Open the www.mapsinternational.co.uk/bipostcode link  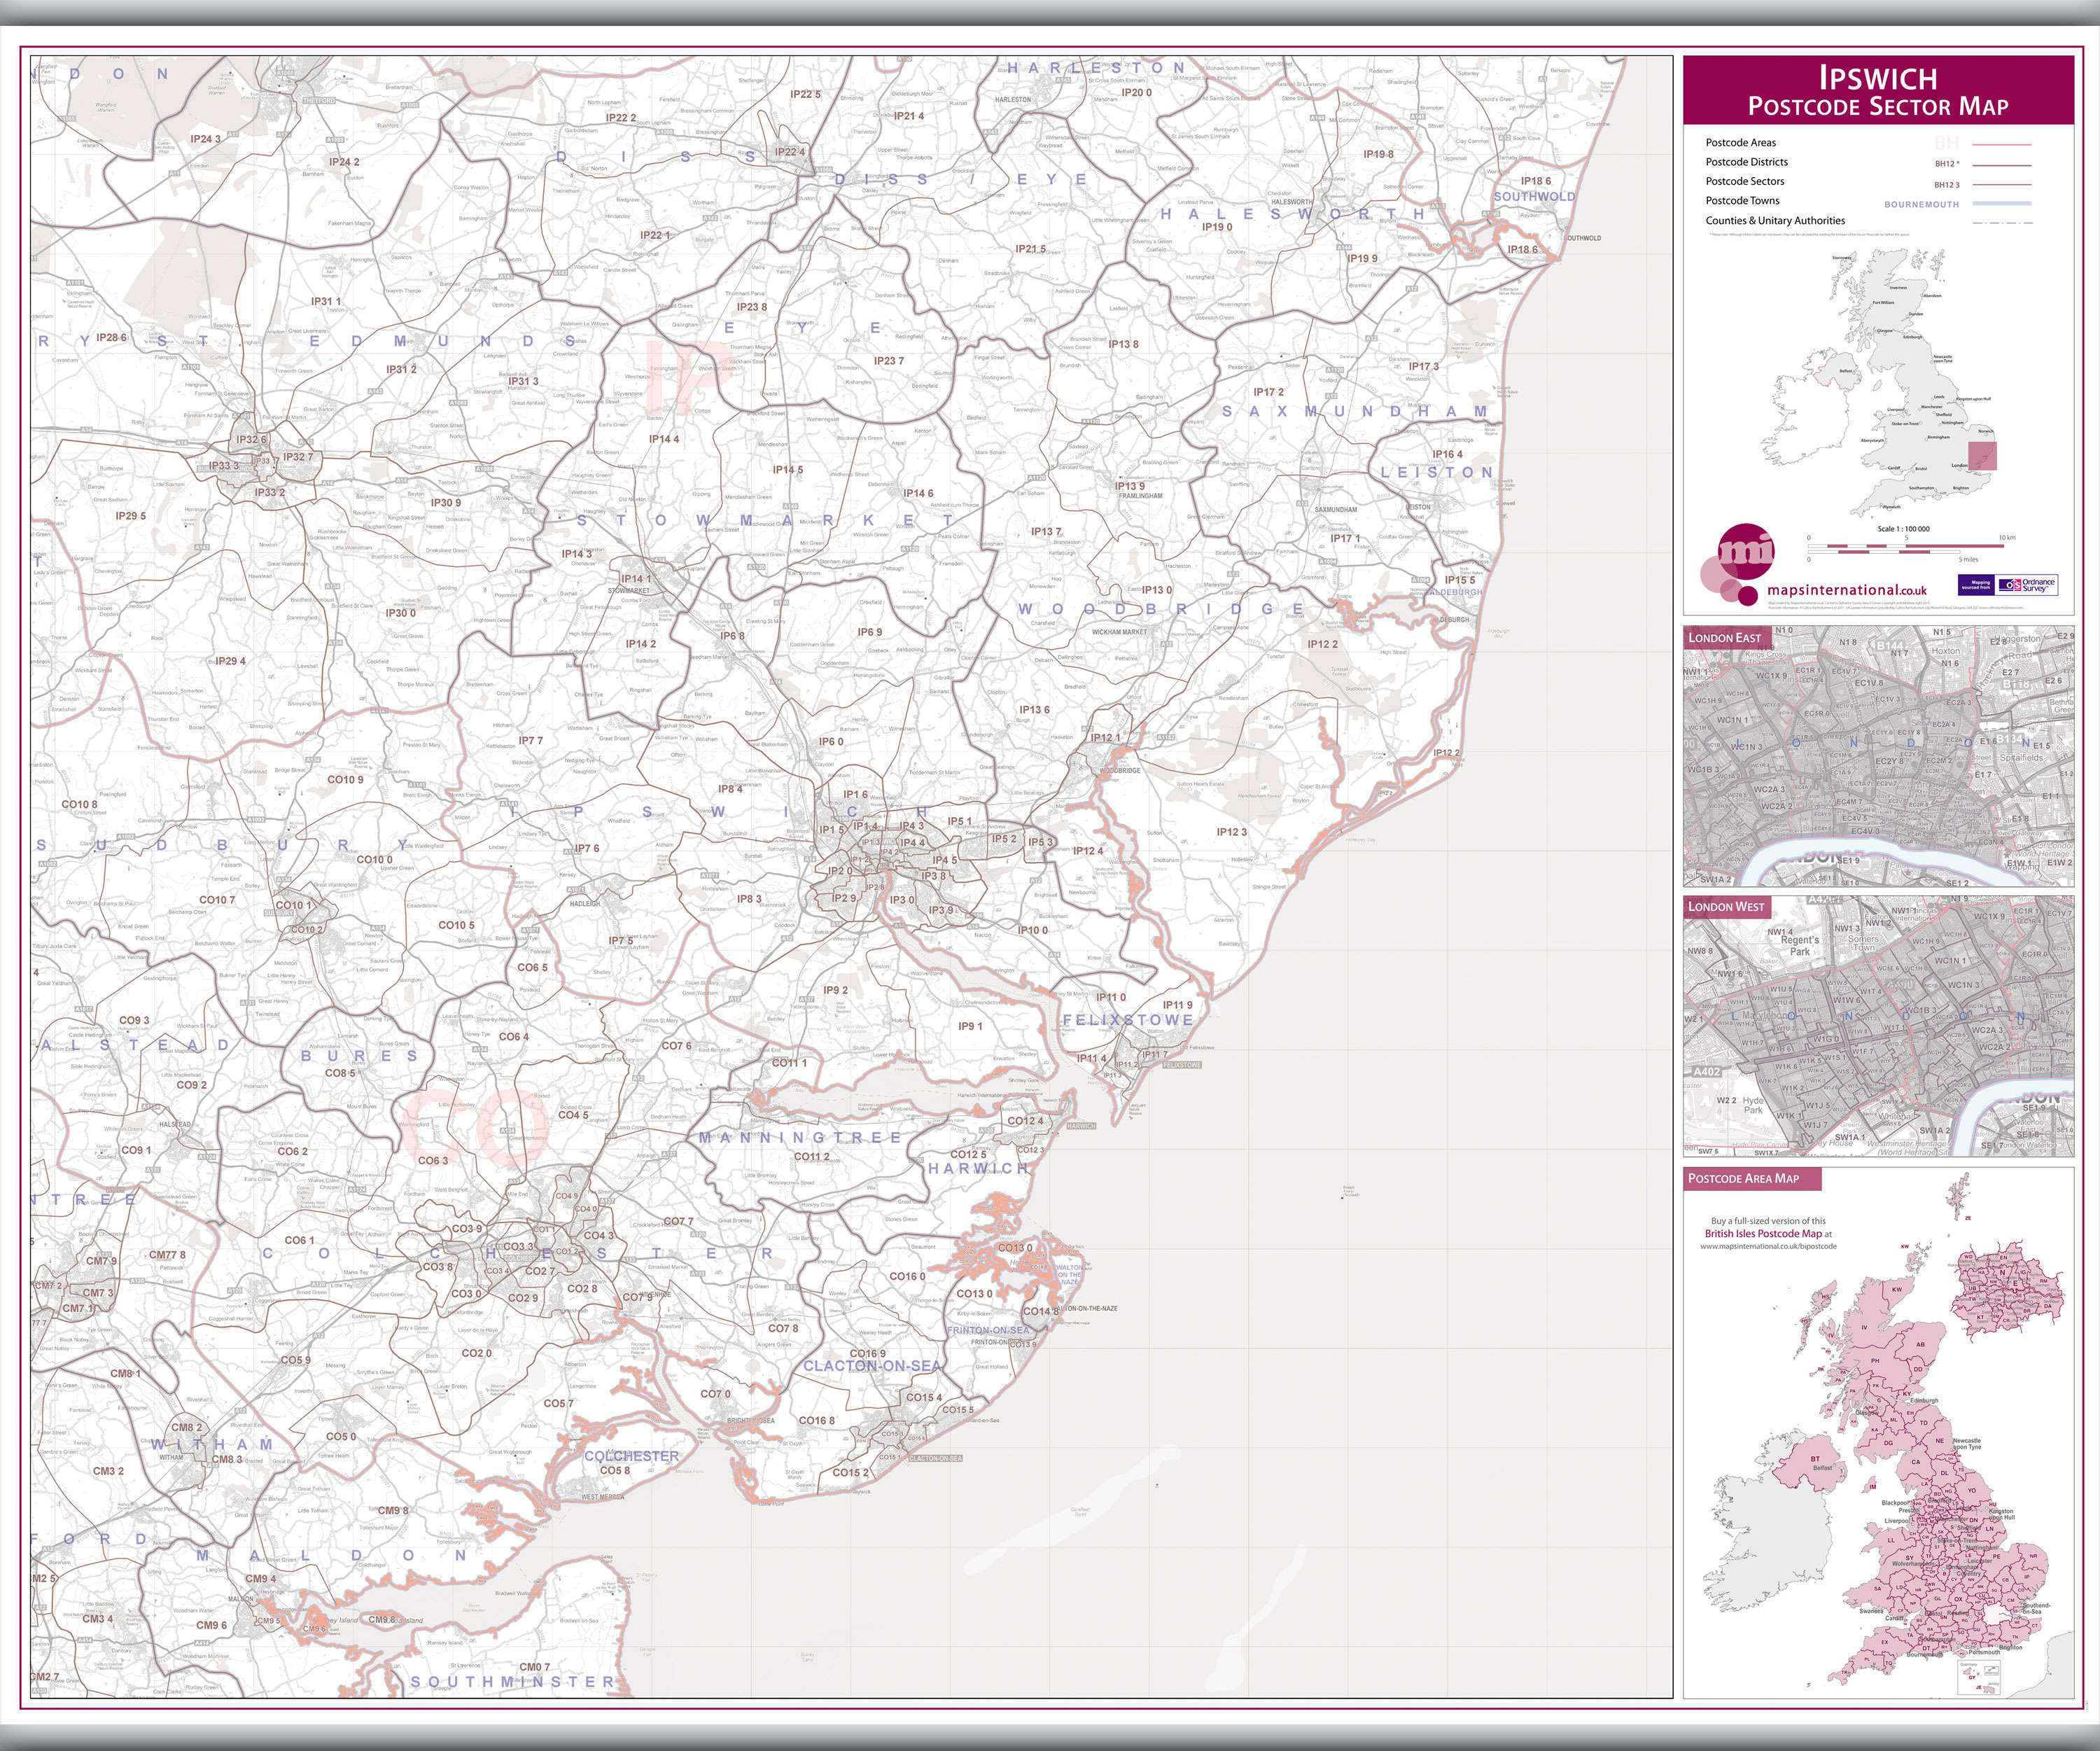1768,1246
